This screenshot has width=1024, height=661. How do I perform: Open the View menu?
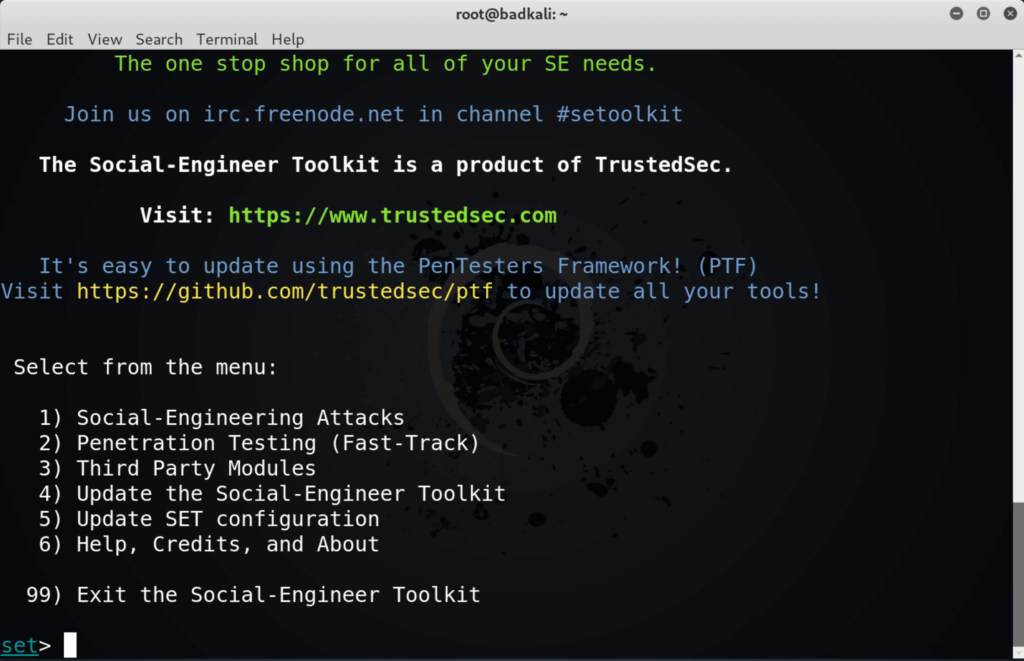point(104,39)
